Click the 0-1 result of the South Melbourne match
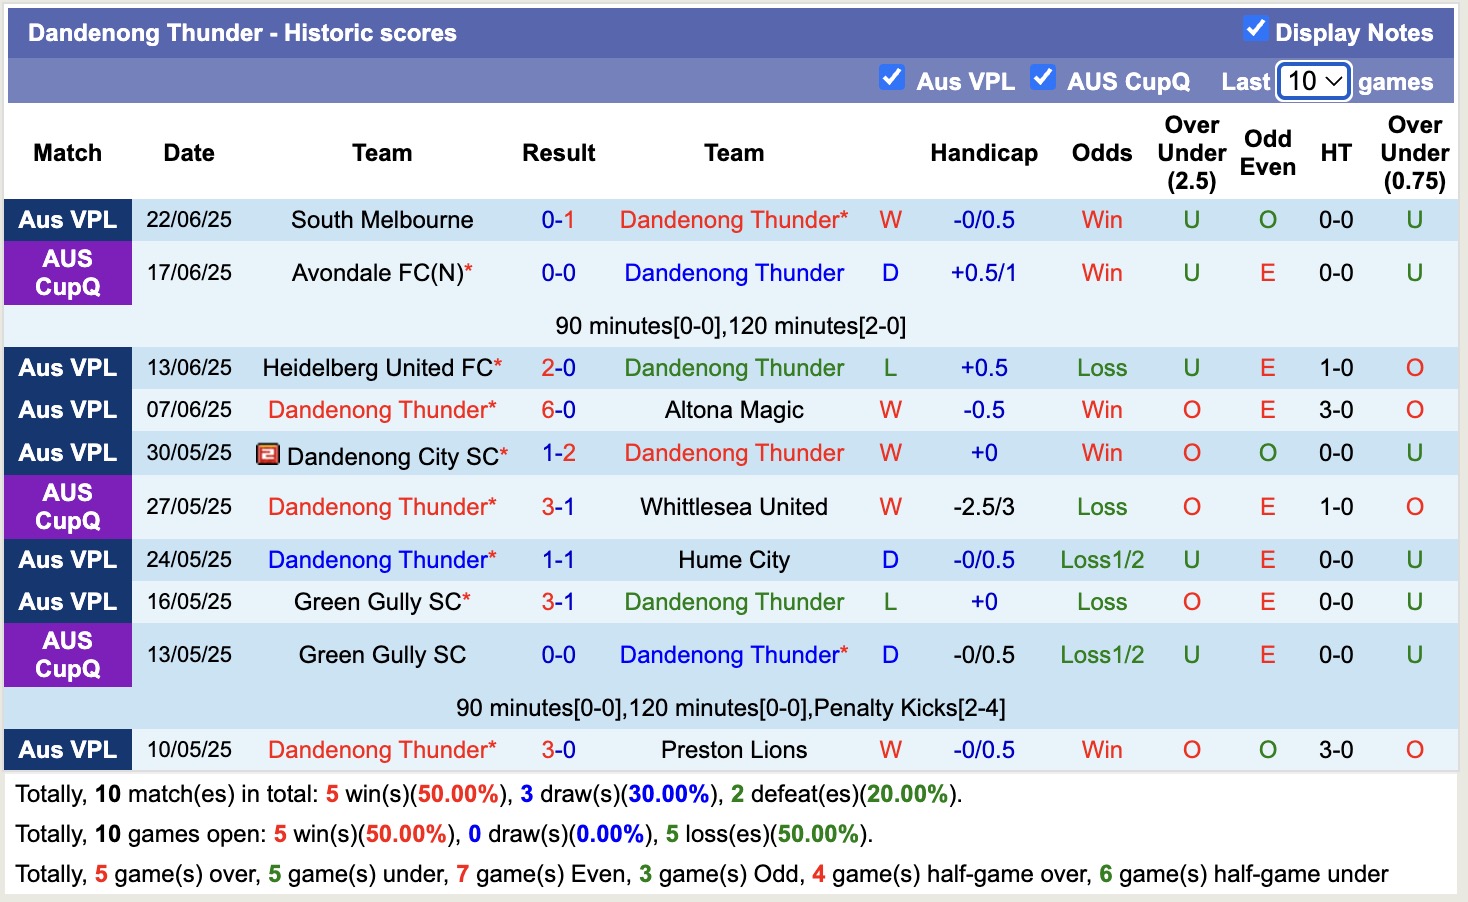 (x=558, y=219)
